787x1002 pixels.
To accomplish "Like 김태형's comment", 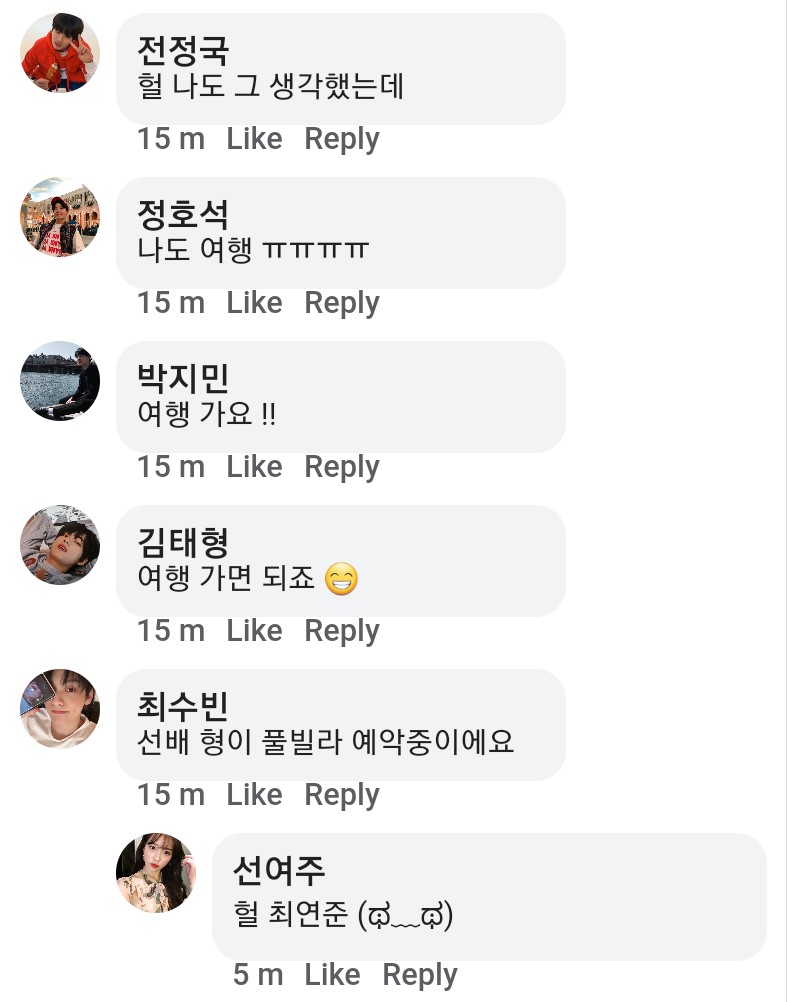I will pos(254,631).
